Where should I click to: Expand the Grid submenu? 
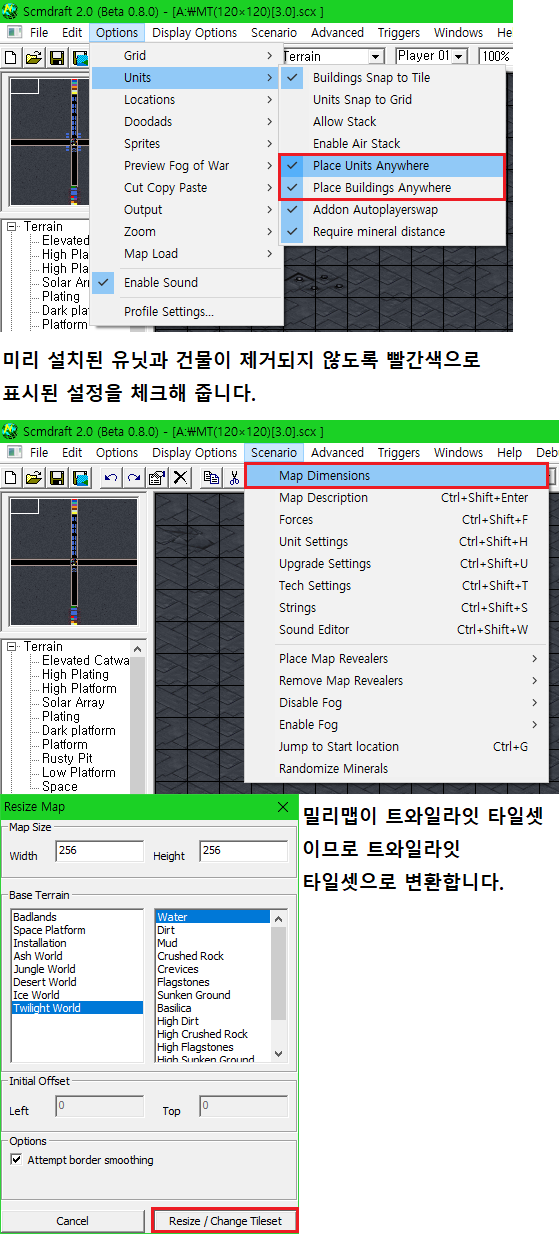coord(187,56)
